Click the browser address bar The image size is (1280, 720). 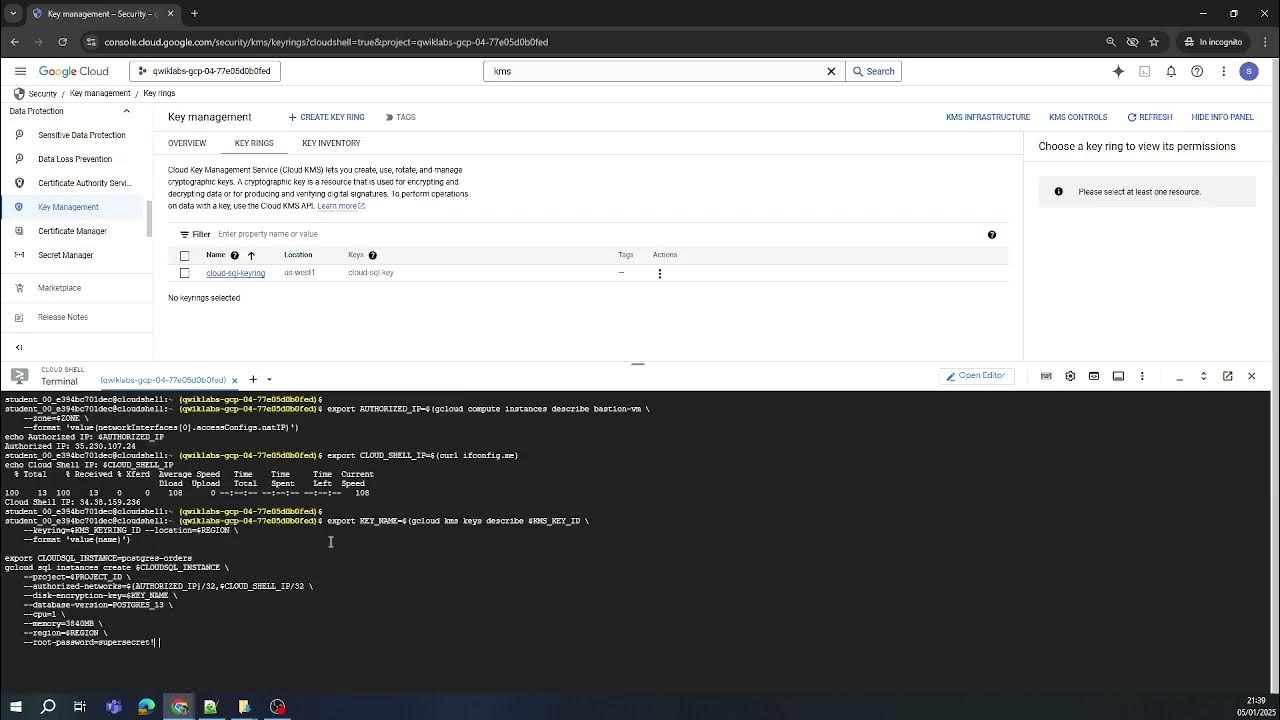pos(590,42)
